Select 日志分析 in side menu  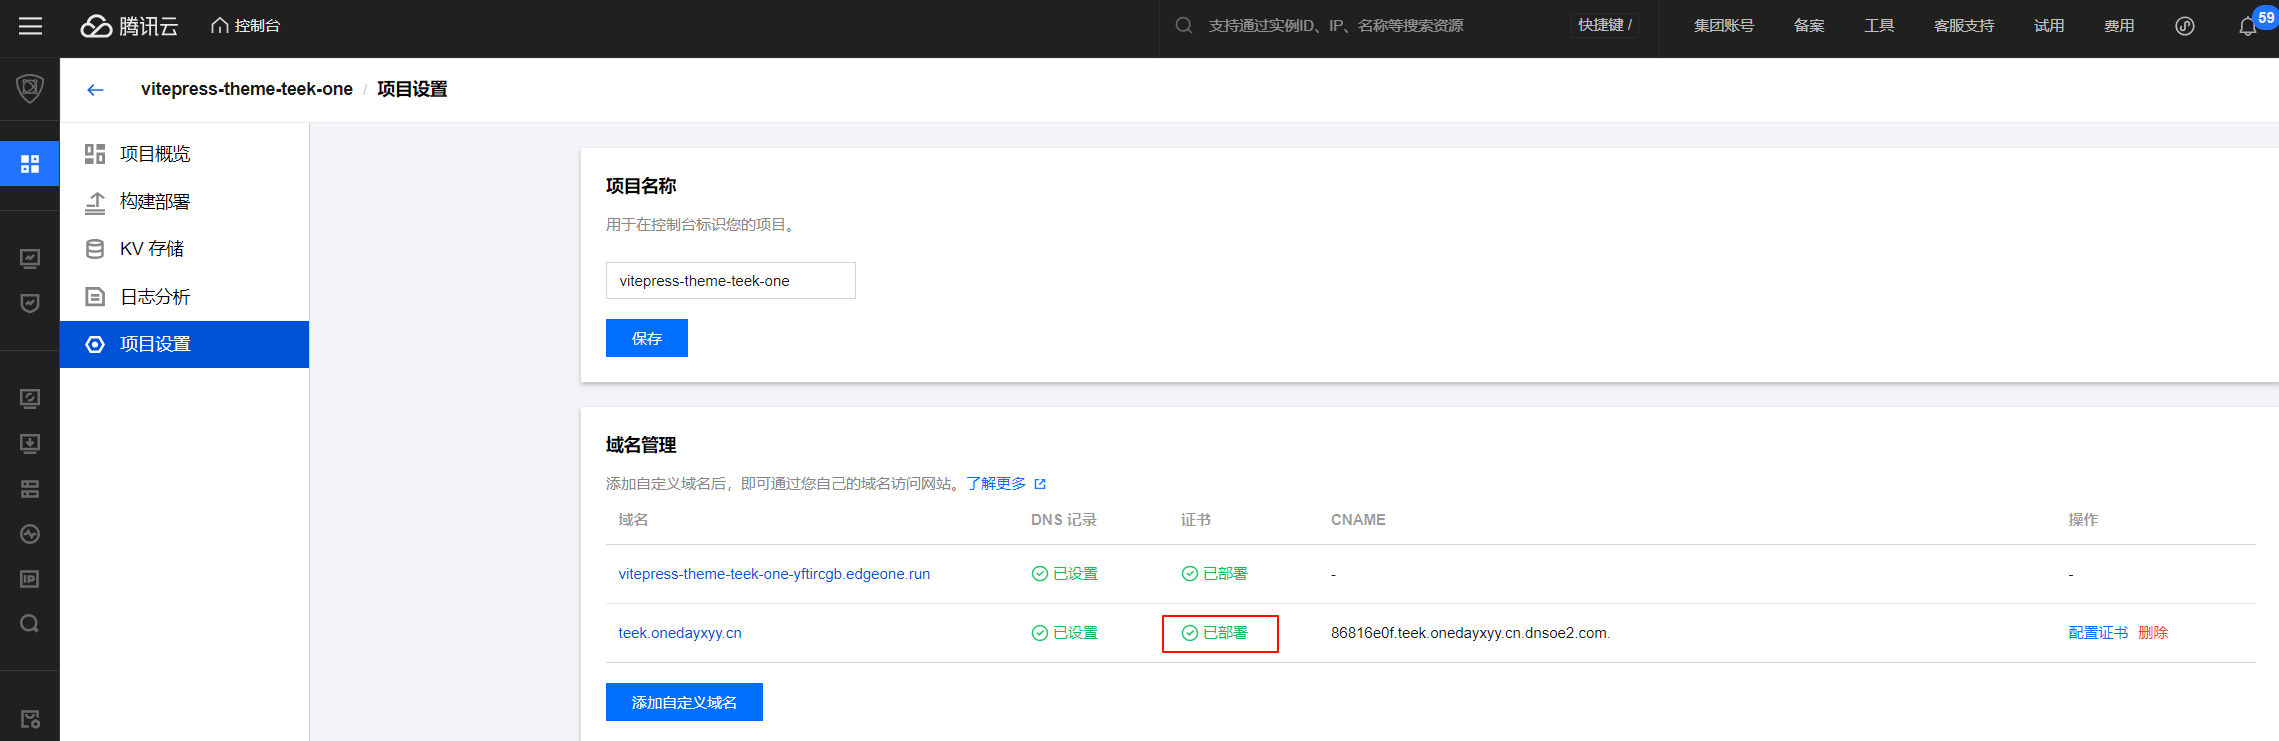coord(155,297)
